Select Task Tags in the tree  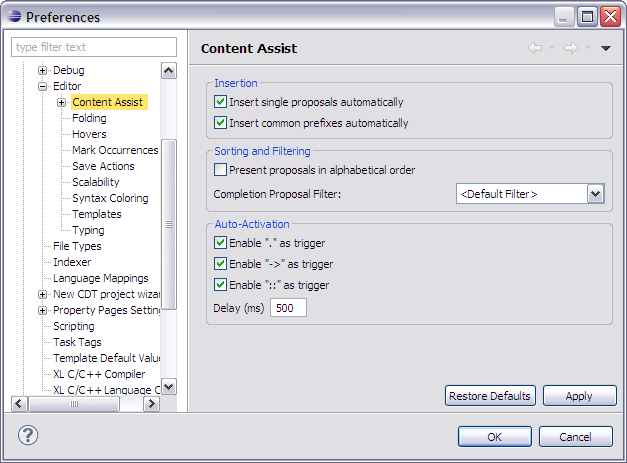point(77,342)
